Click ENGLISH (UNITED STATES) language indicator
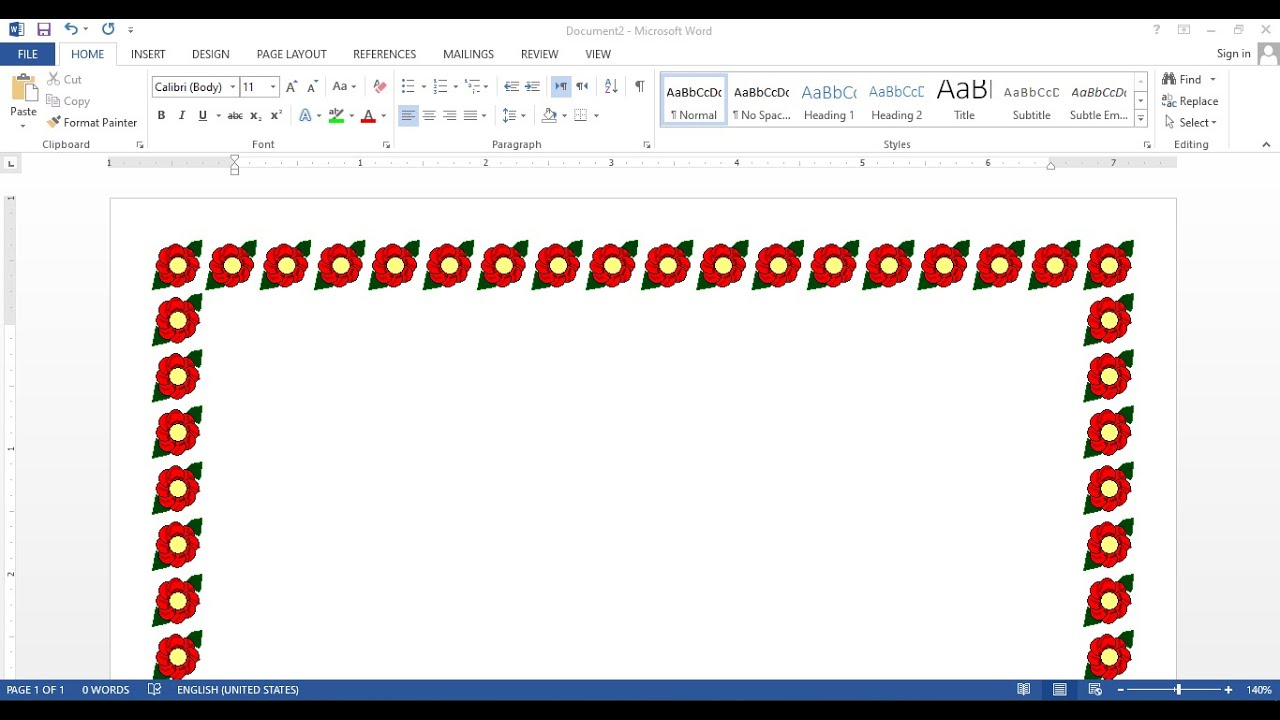This screenshot has height=720, width=1280. pyautogui.click(x=237, y=689)
